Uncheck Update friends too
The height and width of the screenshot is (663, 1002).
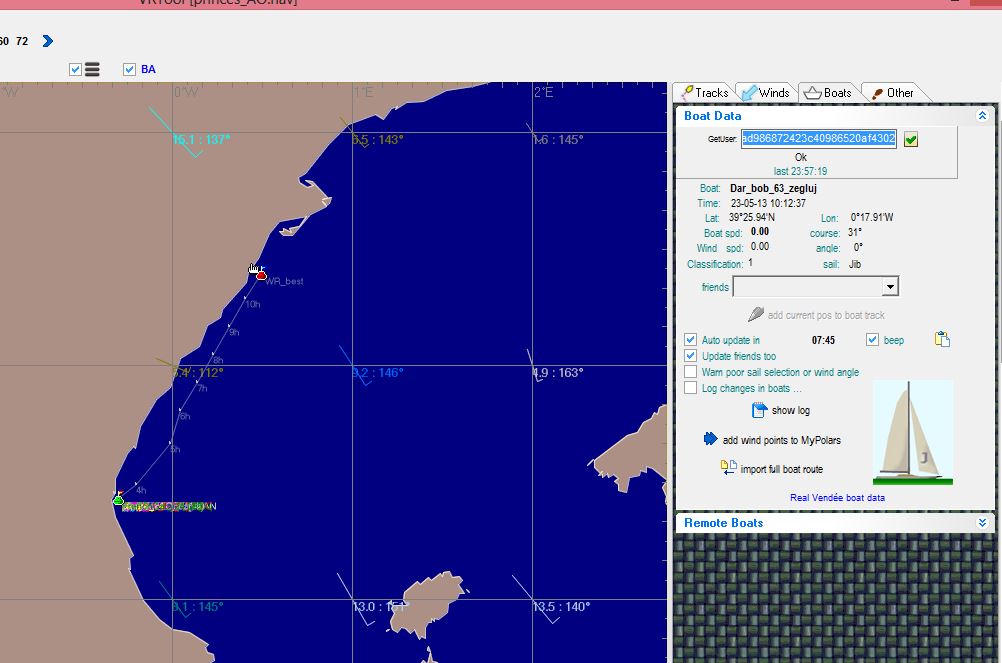click(690, 355)
